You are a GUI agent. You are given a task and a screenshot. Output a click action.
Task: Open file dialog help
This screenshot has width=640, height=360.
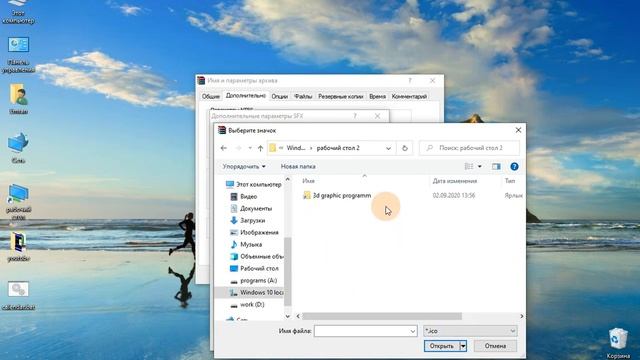tap(514, 167)
